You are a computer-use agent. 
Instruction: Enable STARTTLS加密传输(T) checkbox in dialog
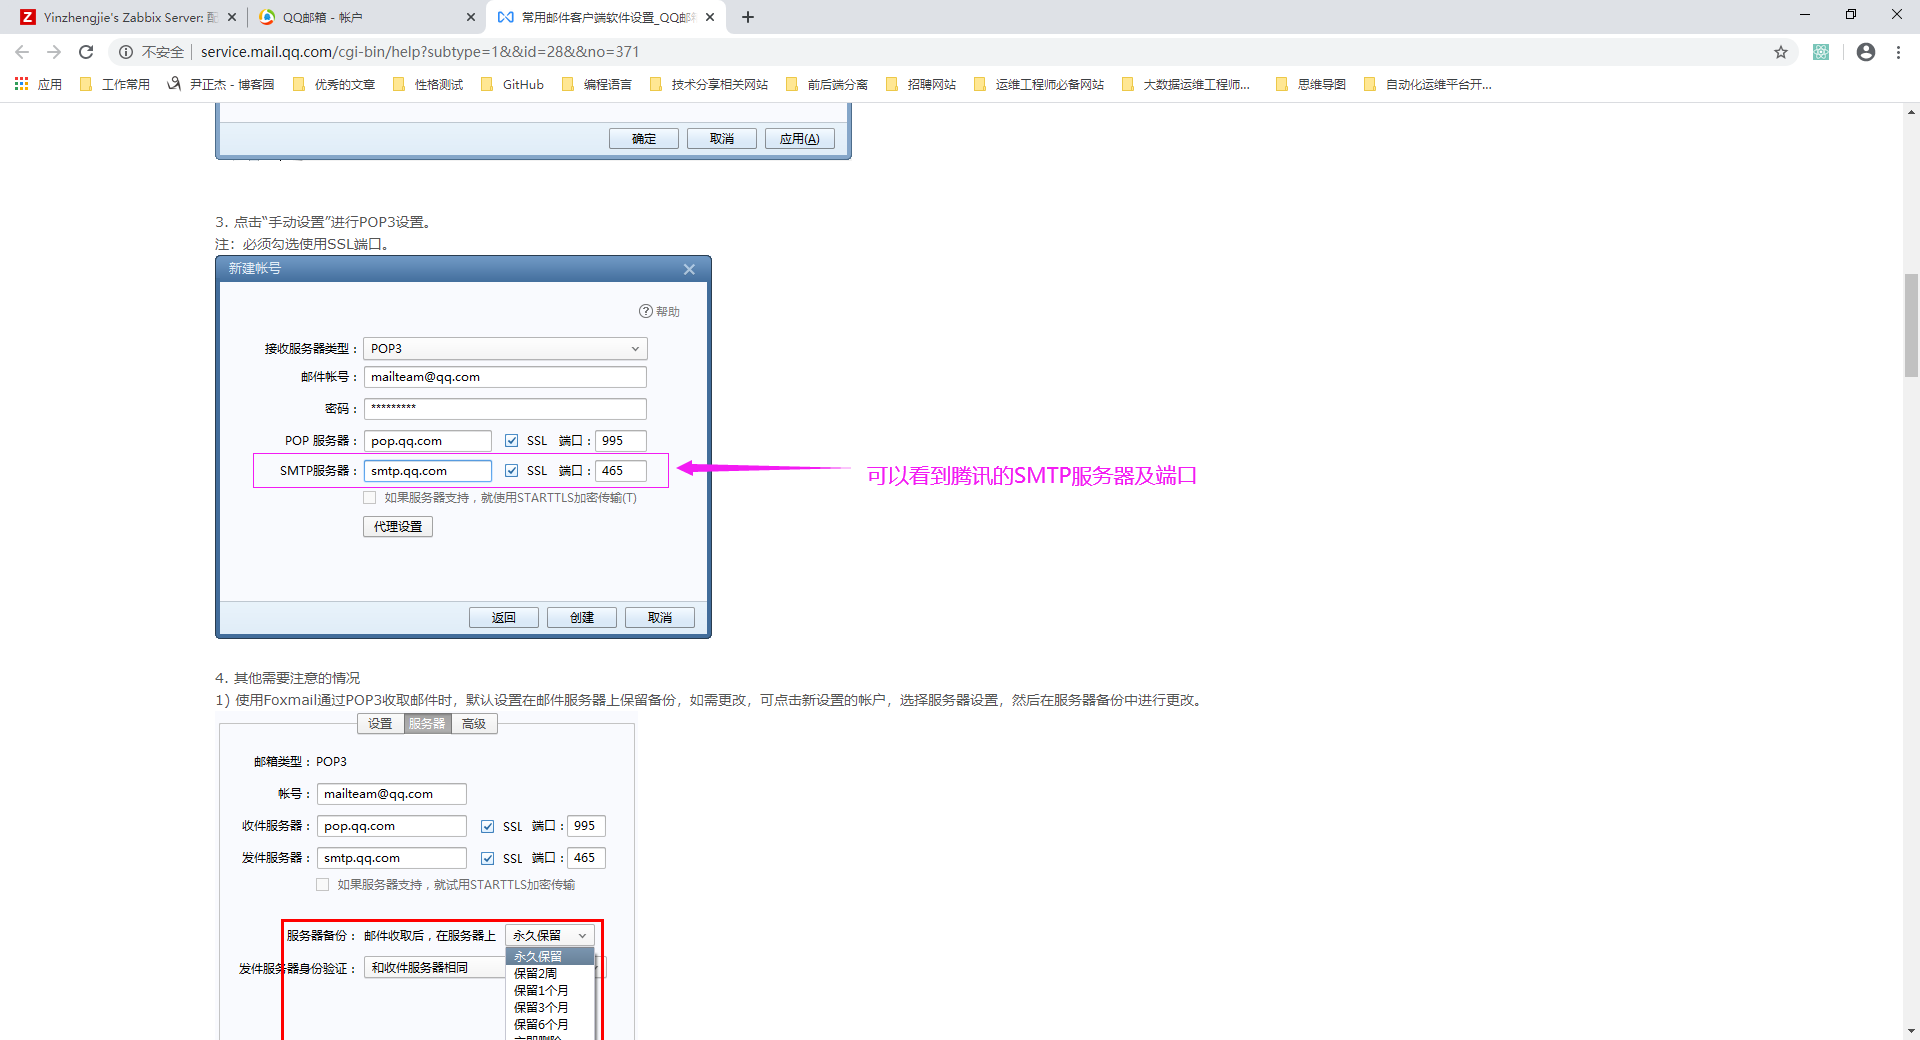pyautogui.click(x=369, y=498)
